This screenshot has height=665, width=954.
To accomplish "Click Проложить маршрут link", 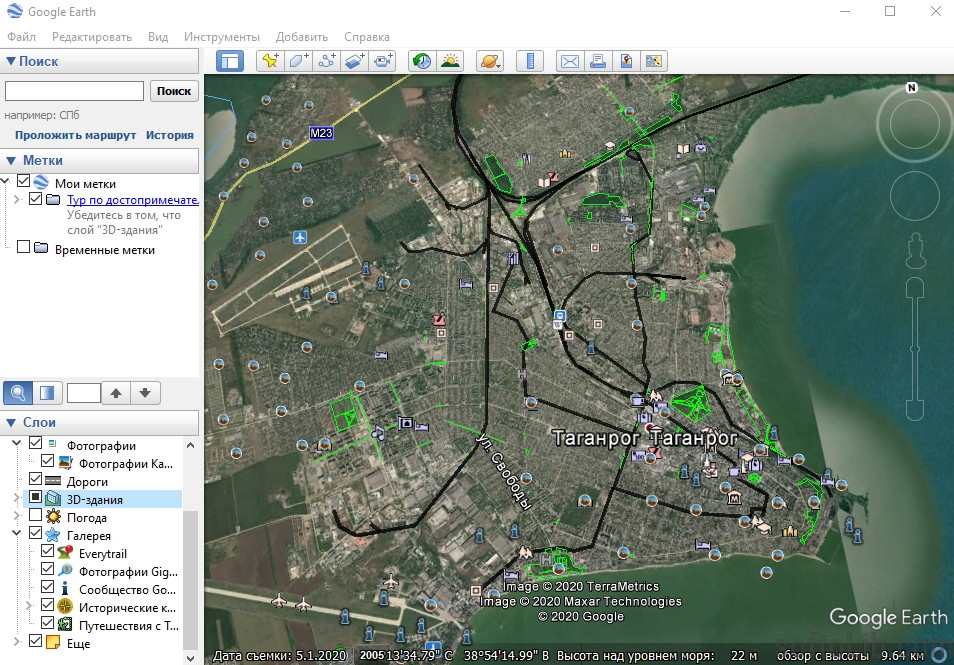I will 75,135.
